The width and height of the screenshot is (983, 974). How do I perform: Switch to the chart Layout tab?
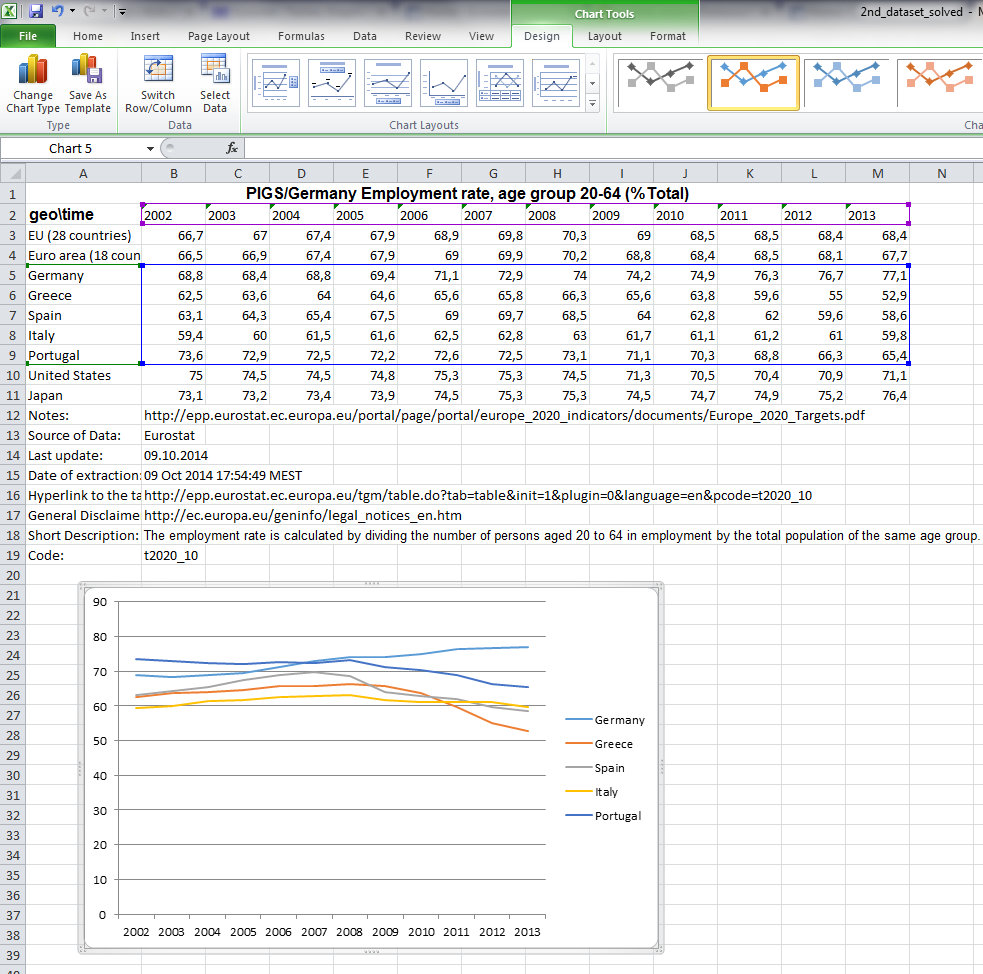[605, 36]
